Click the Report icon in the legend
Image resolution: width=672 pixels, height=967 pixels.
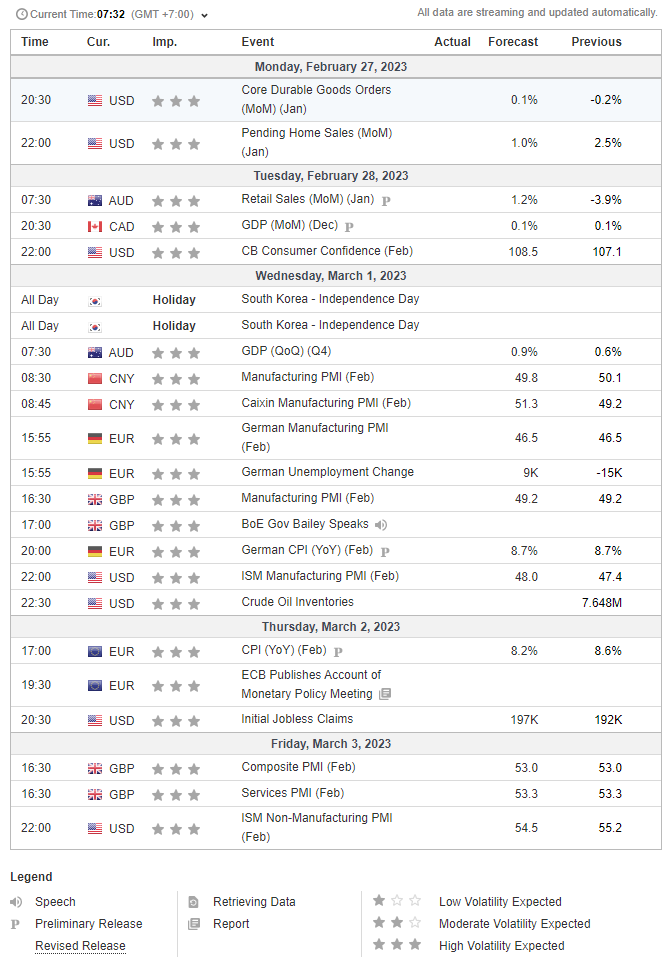click(x=193, y=924)
